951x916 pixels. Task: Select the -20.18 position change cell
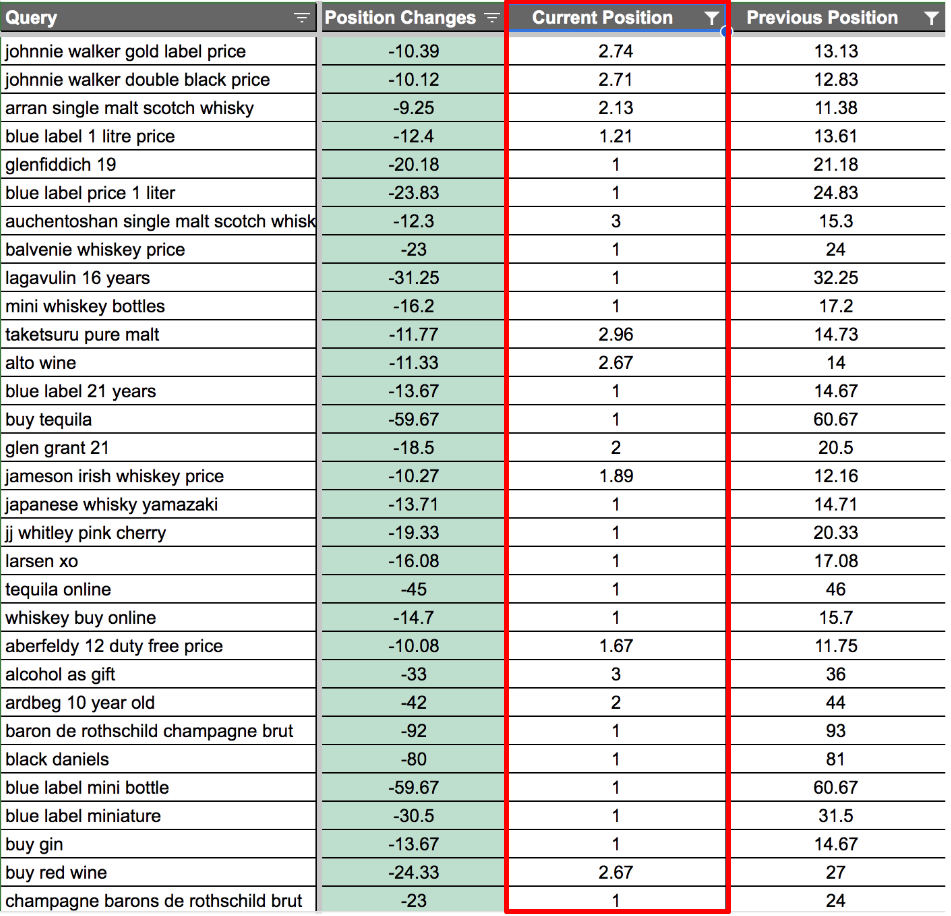413,164
